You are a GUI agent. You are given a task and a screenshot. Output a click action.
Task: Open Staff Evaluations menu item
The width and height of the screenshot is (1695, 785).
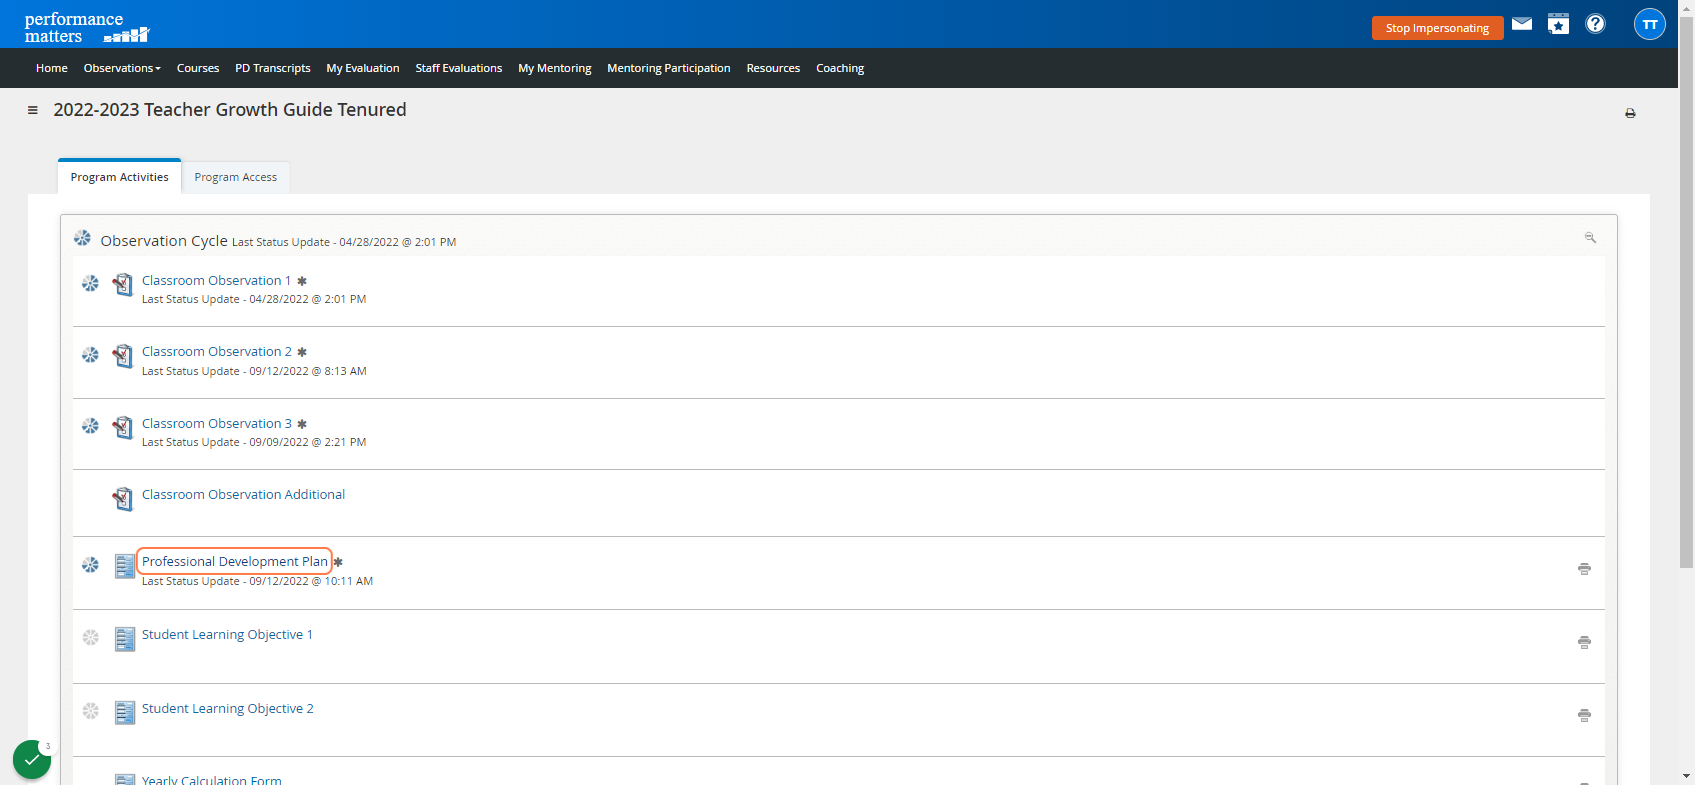coord(459,68)
